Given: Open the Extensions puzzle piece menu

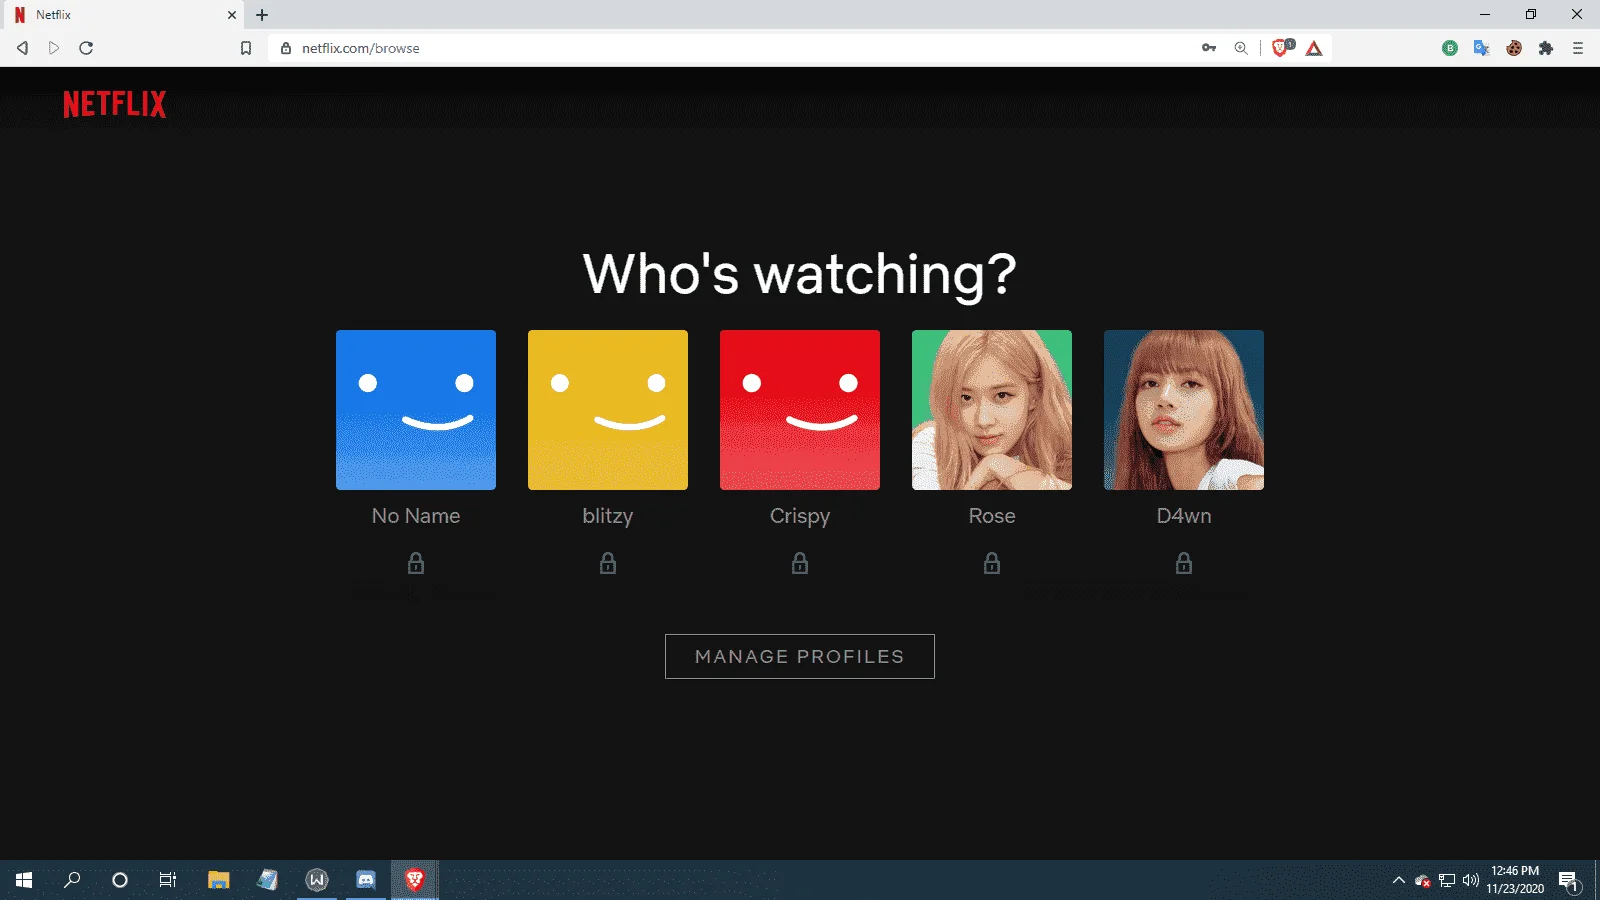Looking at the screenshot, I should pos(1546,48).
